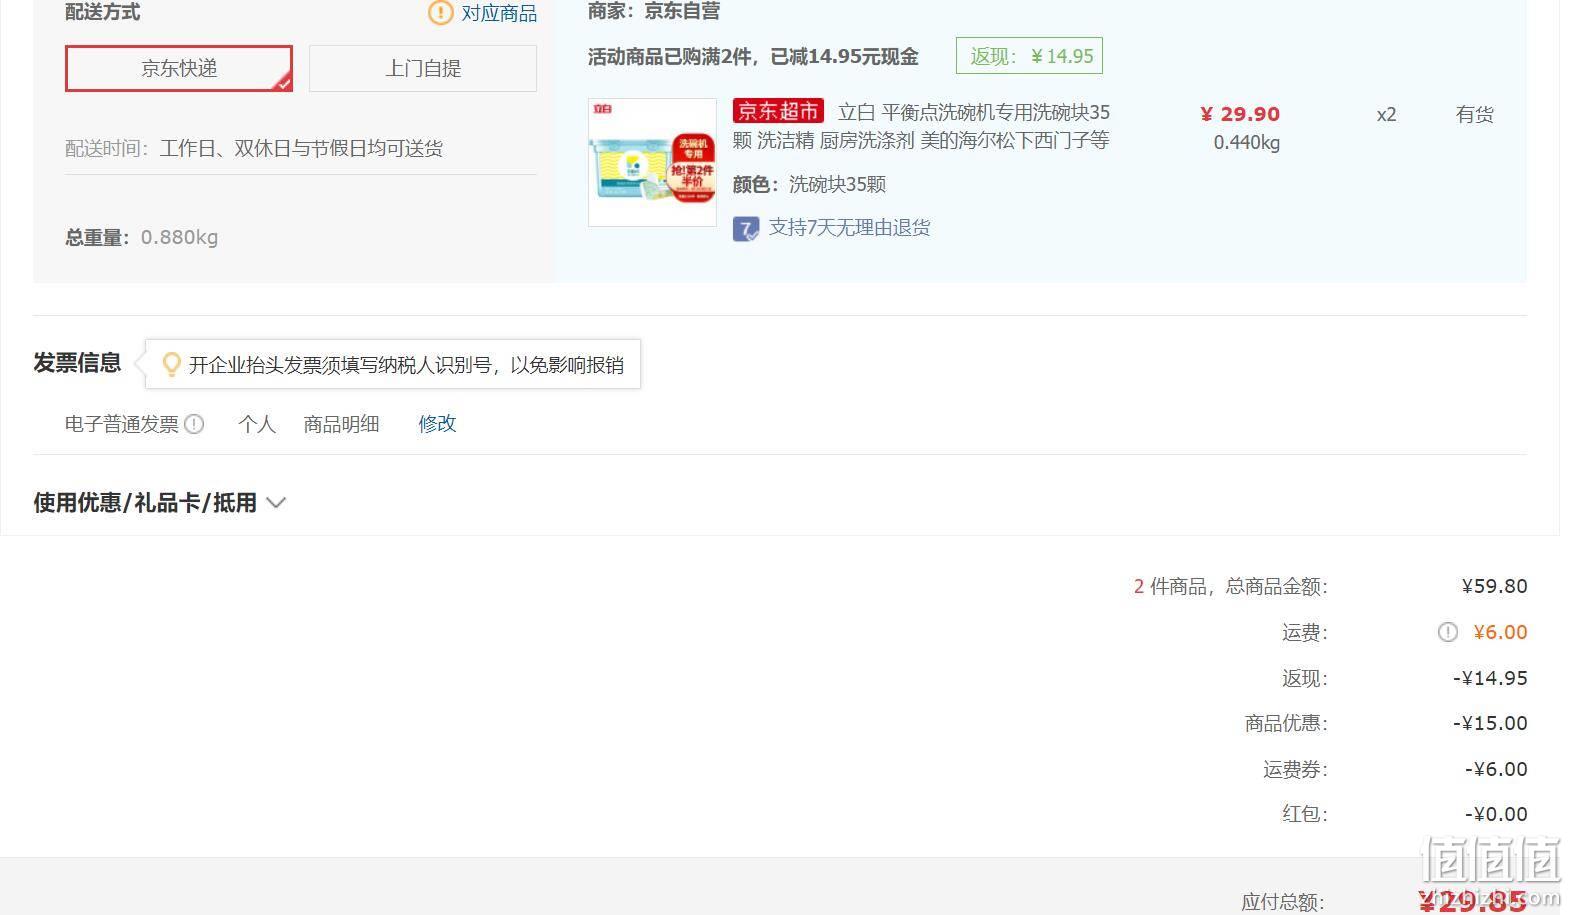Open the 立白 dishwasher tablet product thumbnail

click(x=652, y=162)
